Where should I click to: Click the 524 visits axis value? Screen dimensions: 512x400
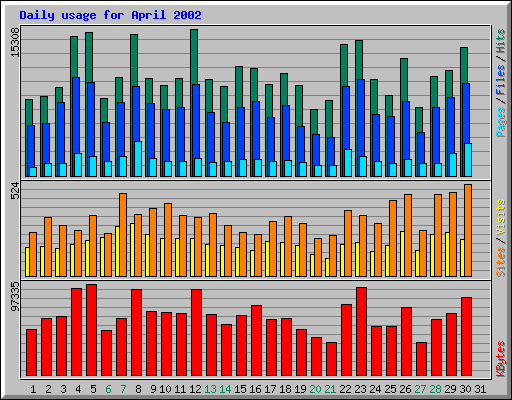pos(15,191)
